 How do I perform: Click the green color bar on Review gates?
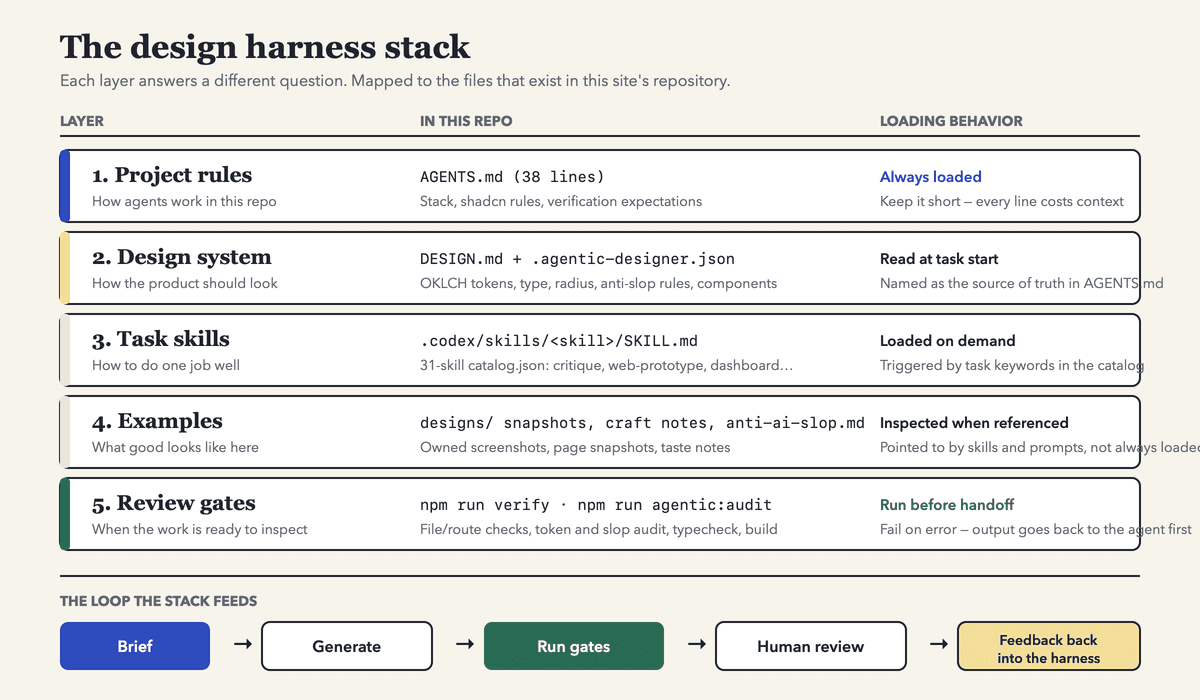(x=65, y=514)
